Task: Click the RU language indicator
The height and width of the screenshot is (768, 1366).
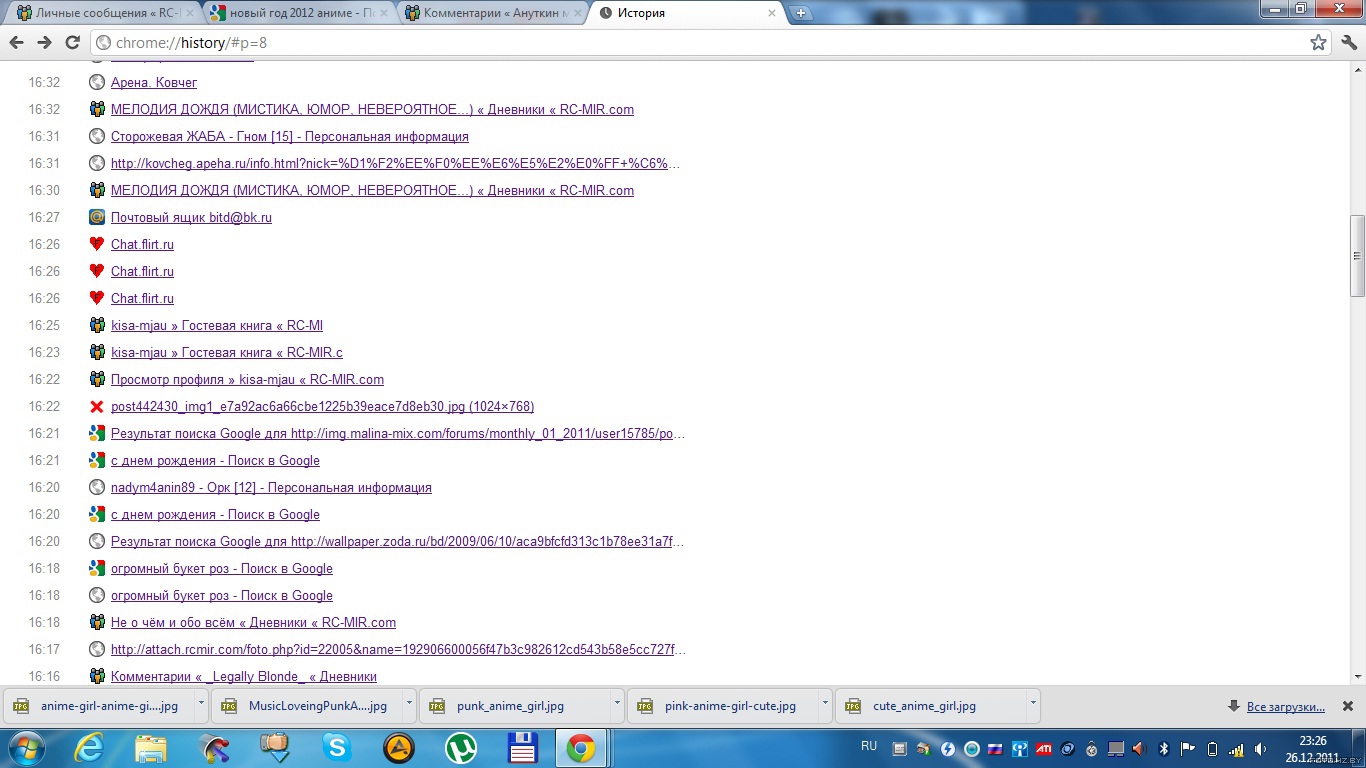Action: [869, 746]
